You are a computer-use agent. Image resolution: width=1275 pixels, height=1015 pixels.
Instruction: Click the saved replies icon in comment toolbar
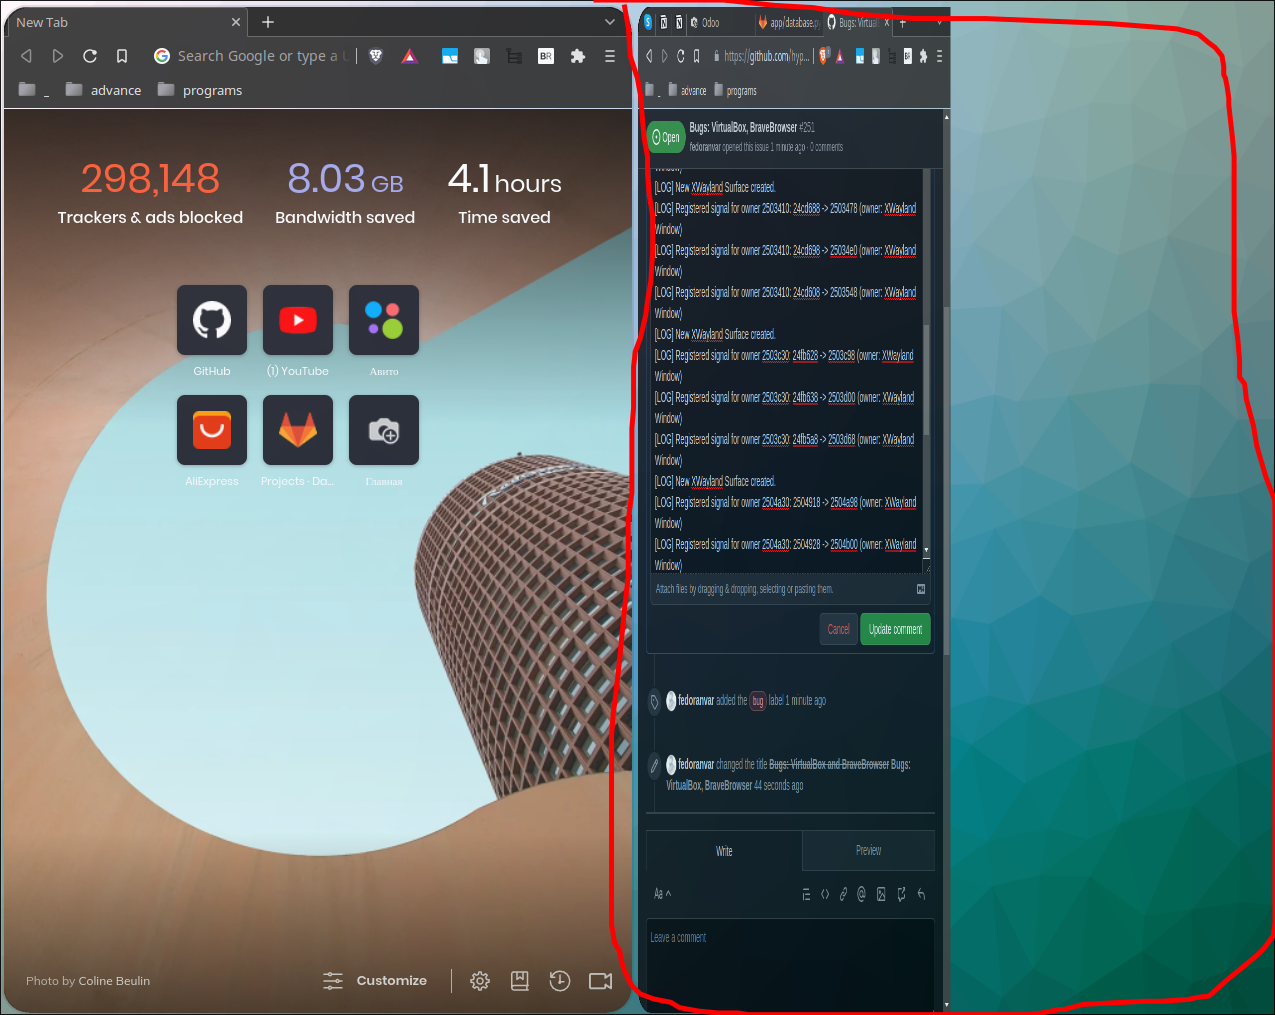tap(920, 893)
